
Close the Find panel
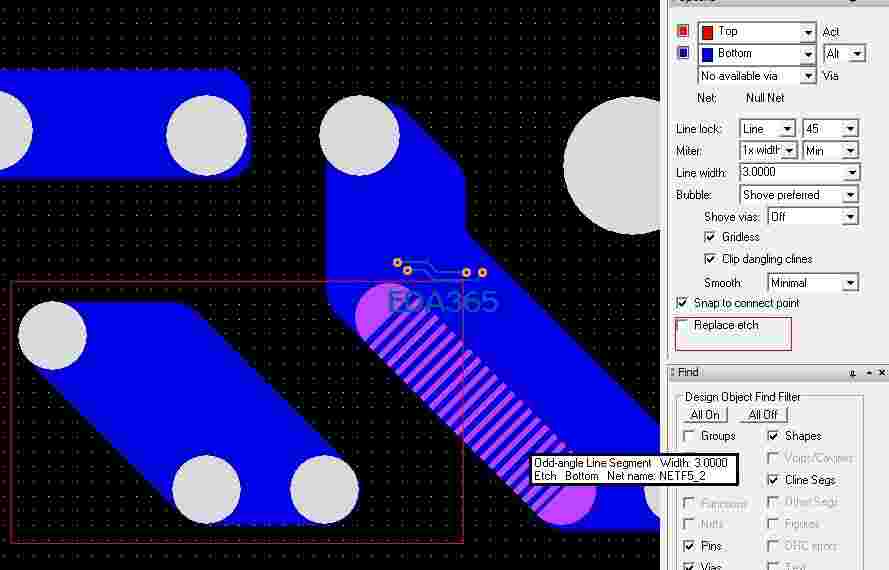click(882, 373)
